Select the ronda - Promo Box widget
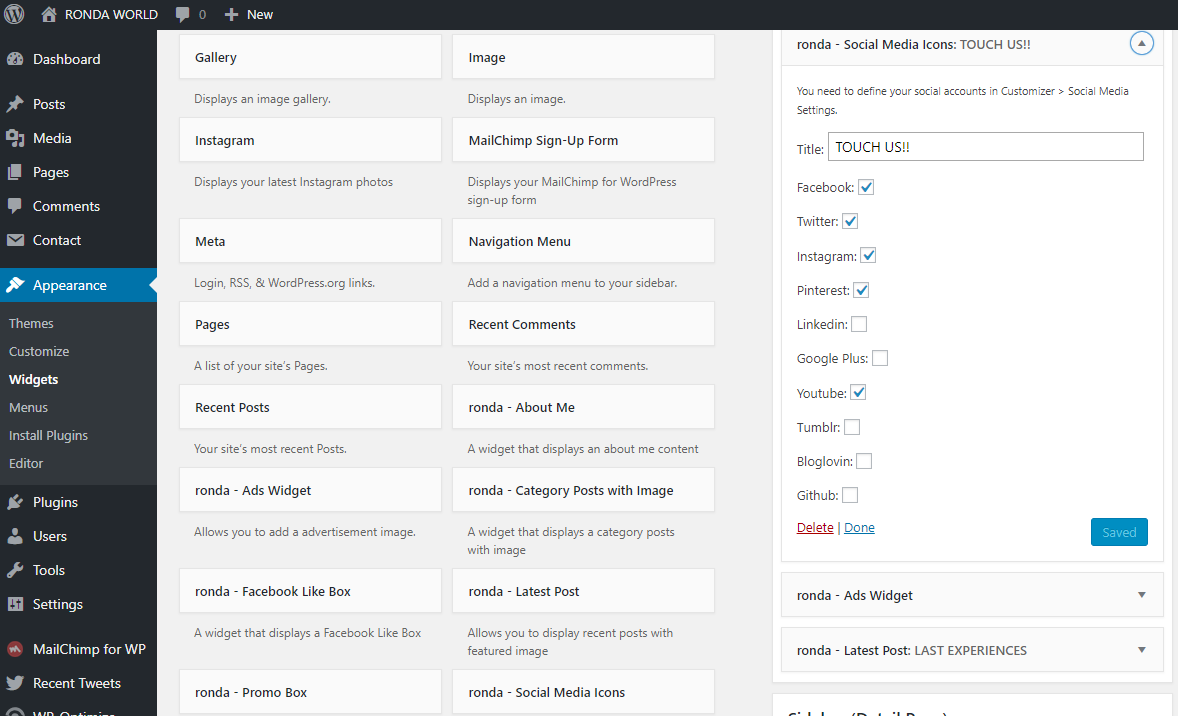This screenshot has width=1178, height=716. click(310, 692)
